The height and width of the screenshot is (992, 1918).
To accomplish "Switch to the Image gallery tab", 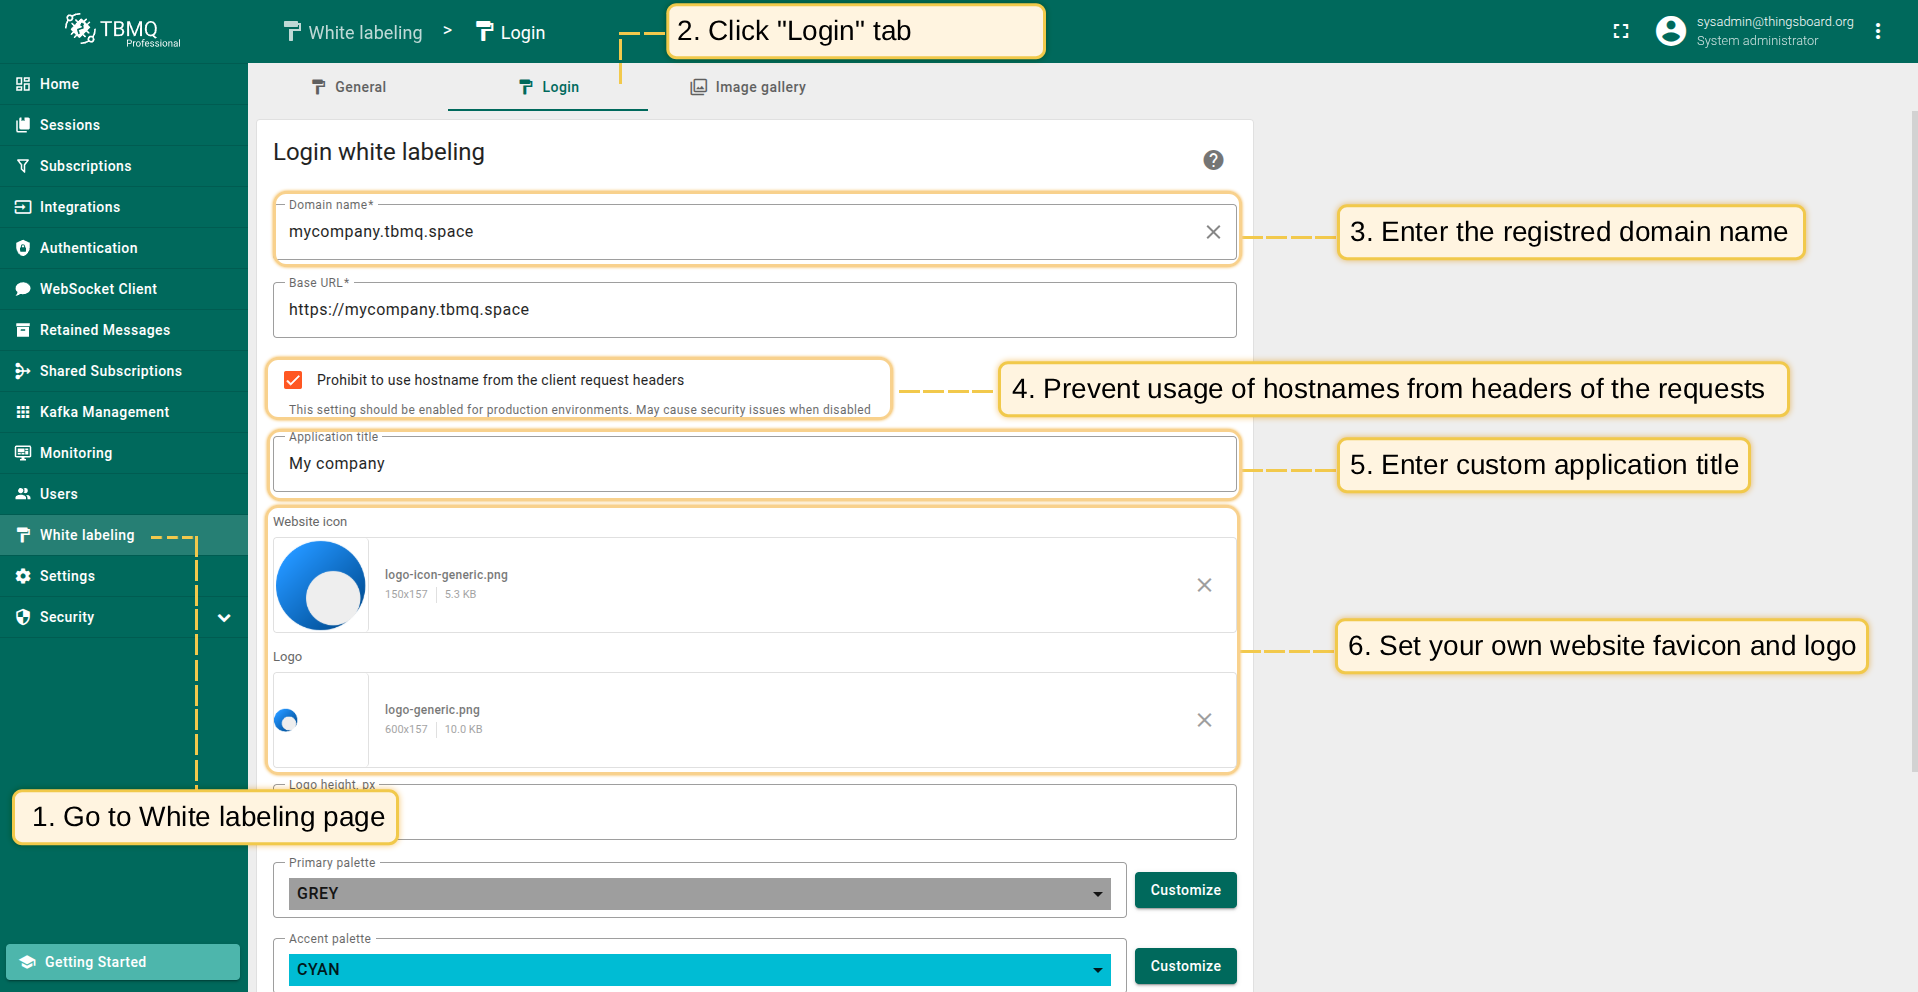I will pos(748,87).
